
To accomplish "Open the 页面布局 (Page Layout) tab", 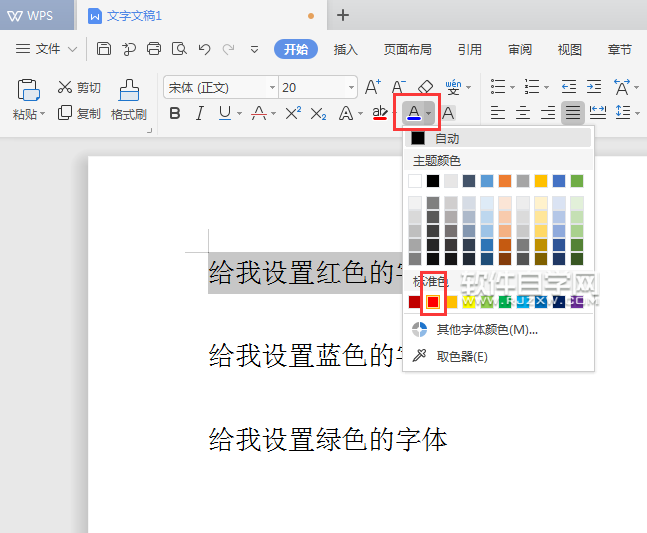I will coord(407,49).
